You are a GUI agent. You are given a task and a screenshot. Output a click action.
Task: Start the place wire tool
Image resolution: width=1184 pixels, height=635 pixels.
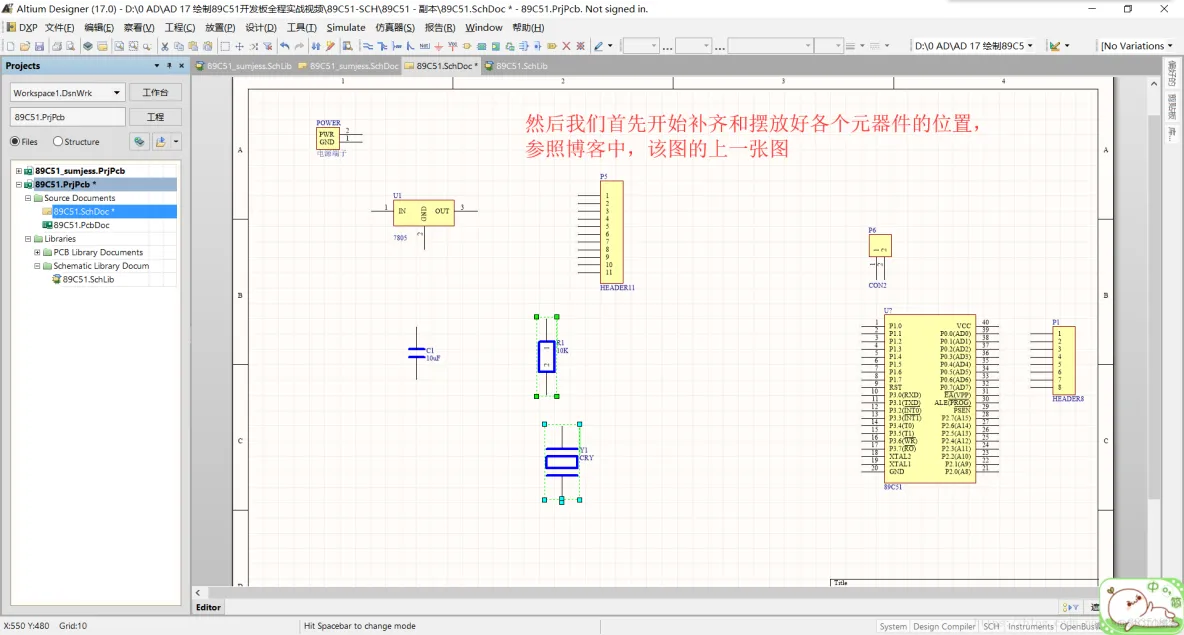pyautogui.click(x=368, y=46)
